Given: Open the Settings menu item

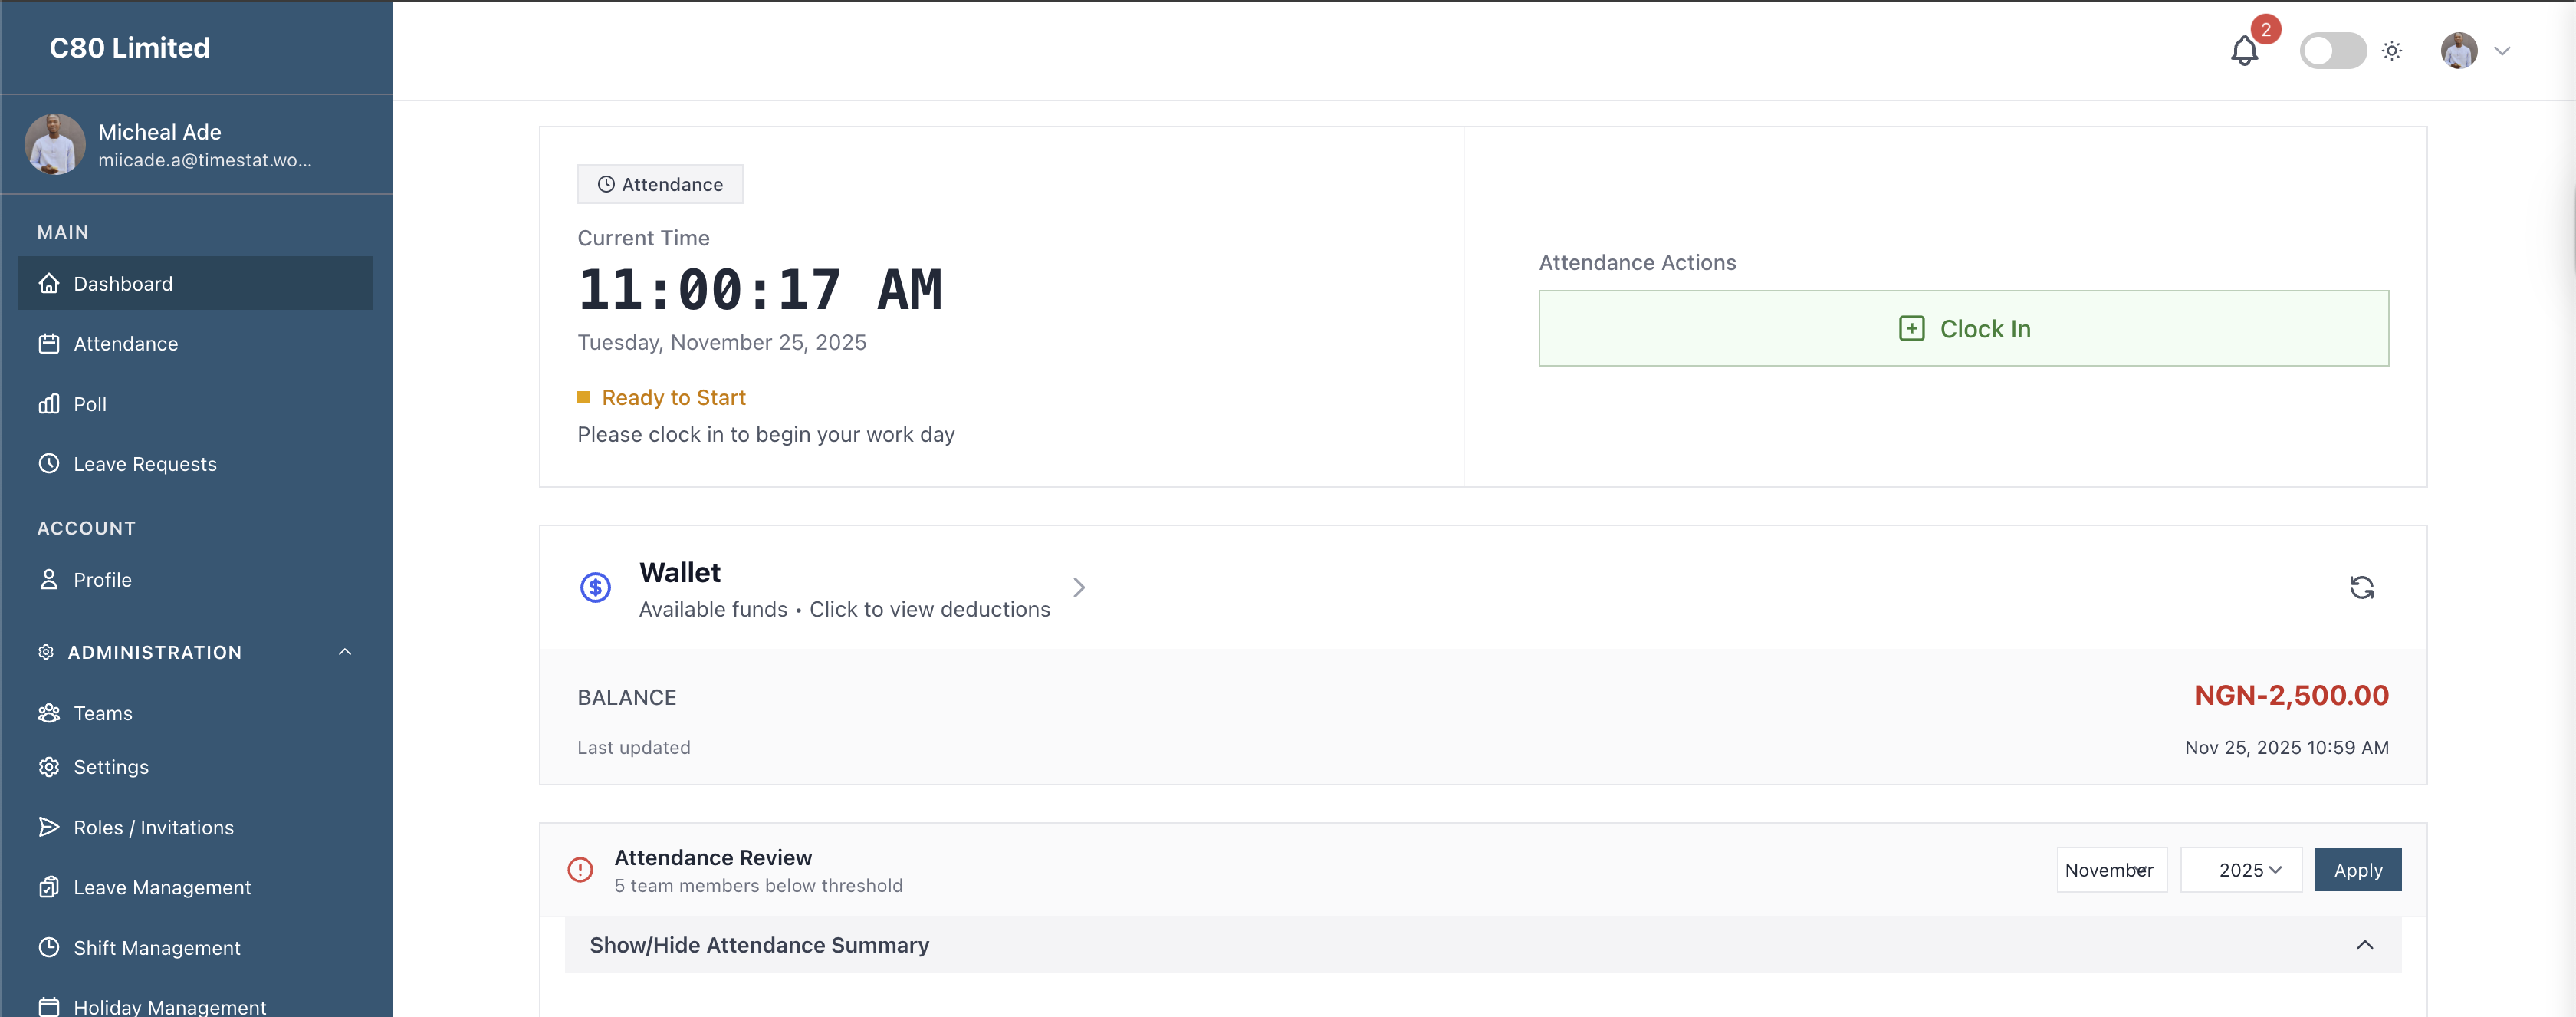Looking at the screenshot, I should point(111,767).
